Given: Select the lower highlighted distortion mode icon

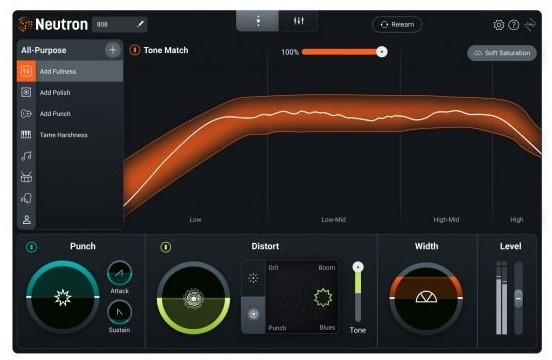Looking at the screenshot, I should coord(253,314).
